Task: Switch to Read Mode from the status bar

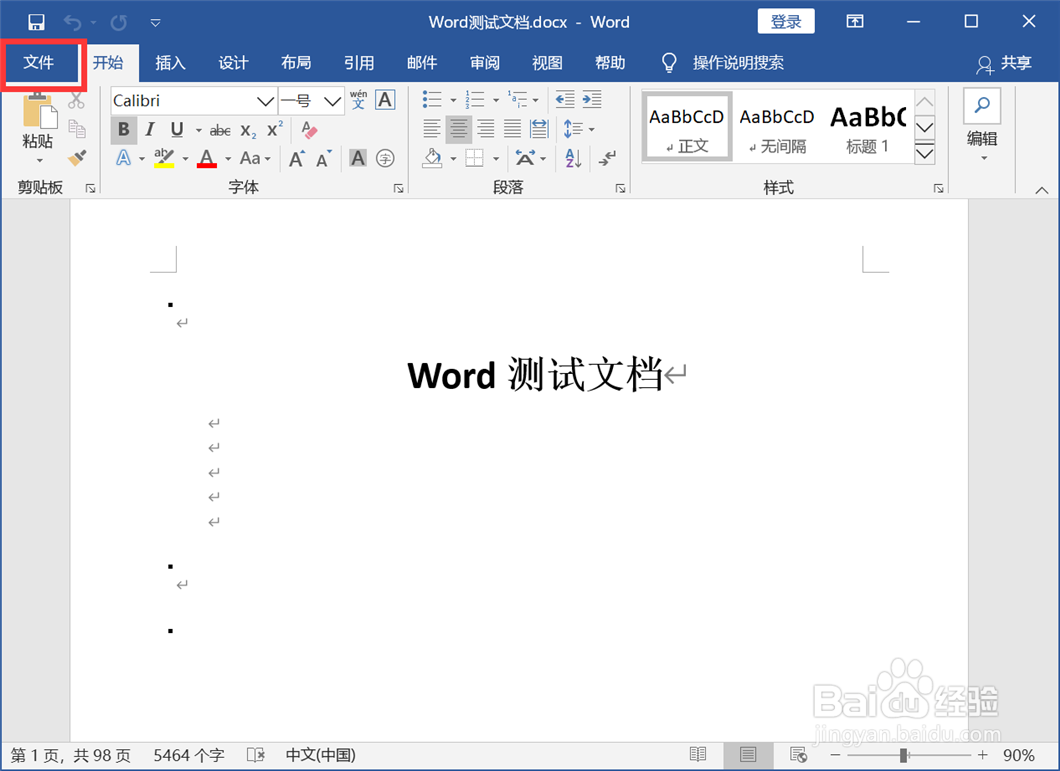Action: click(x=698, y=754)
